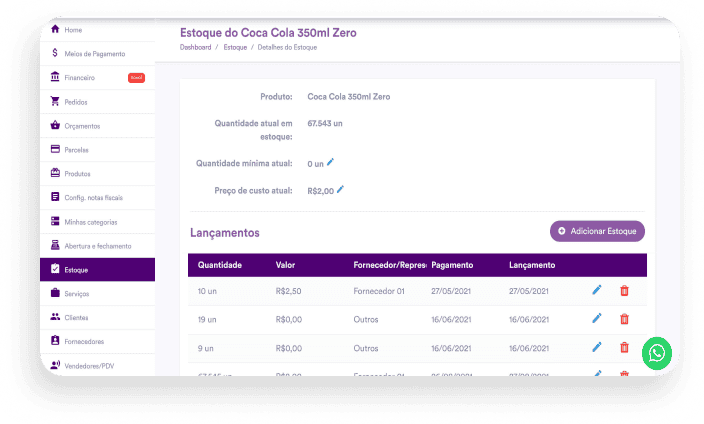Click the red badge beside Financeiro
This screenshot has height=424, width=704.
[x=136, y=78]
